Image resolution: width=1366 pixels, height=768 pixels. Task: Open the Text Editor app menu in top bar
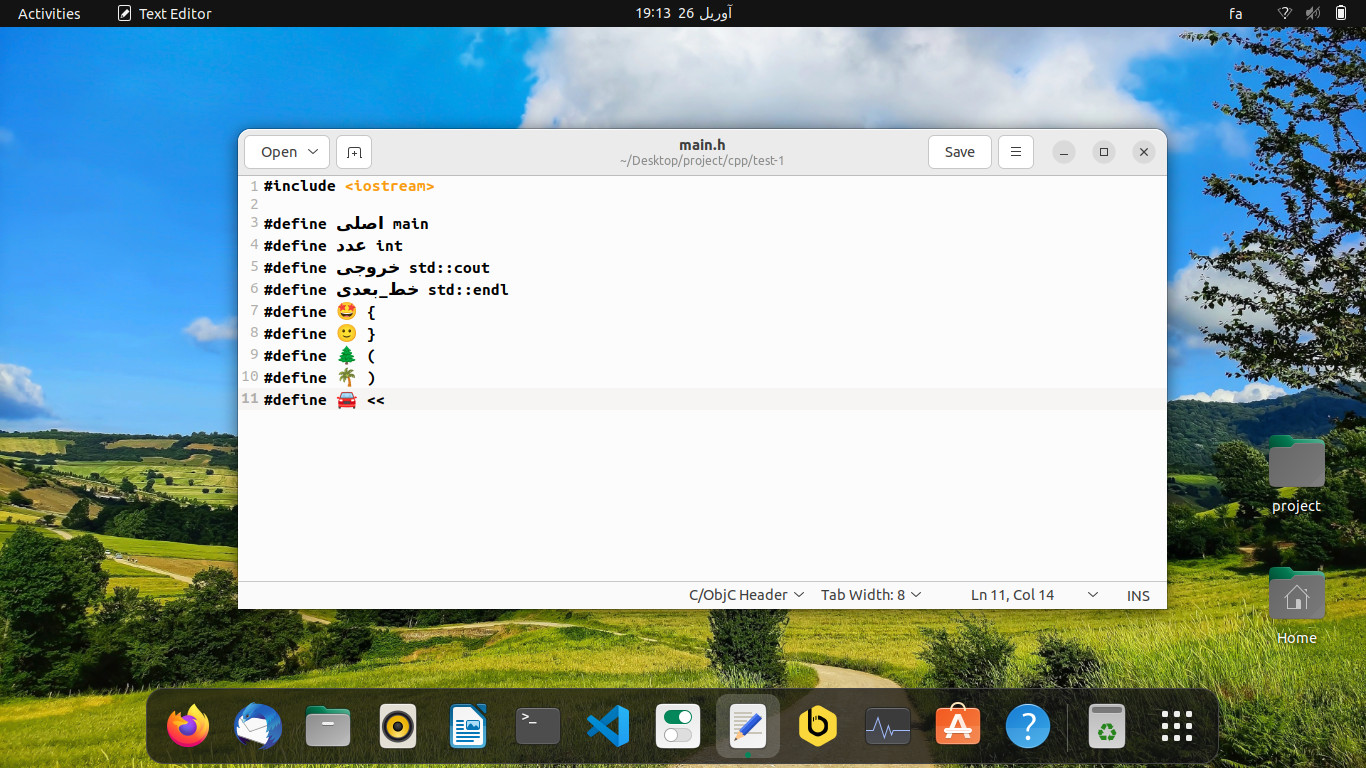165,13
